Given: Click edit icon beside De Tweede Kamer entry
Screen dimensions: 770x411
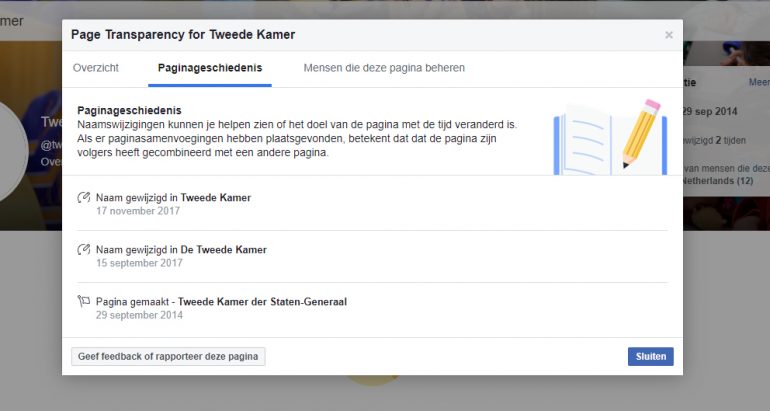Looking at the screenshot, I should coord(84,249).
